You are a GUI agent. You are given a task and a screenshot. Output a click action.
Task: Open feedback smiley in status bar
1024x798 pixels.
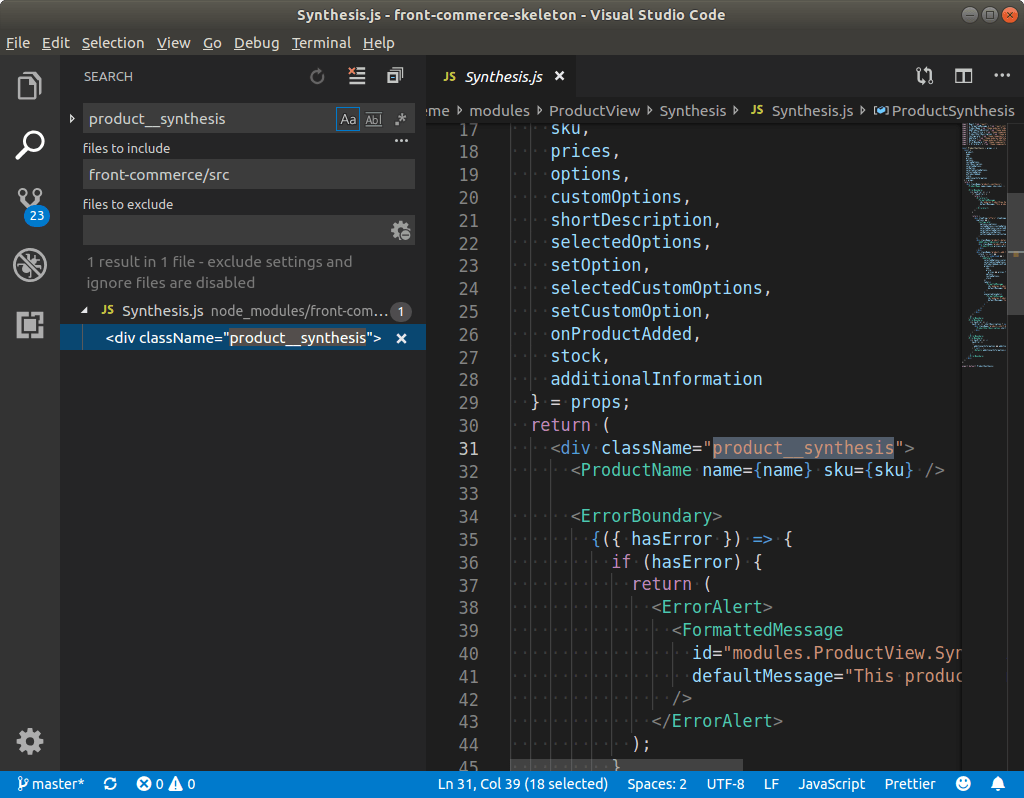(x=963, y=784)
